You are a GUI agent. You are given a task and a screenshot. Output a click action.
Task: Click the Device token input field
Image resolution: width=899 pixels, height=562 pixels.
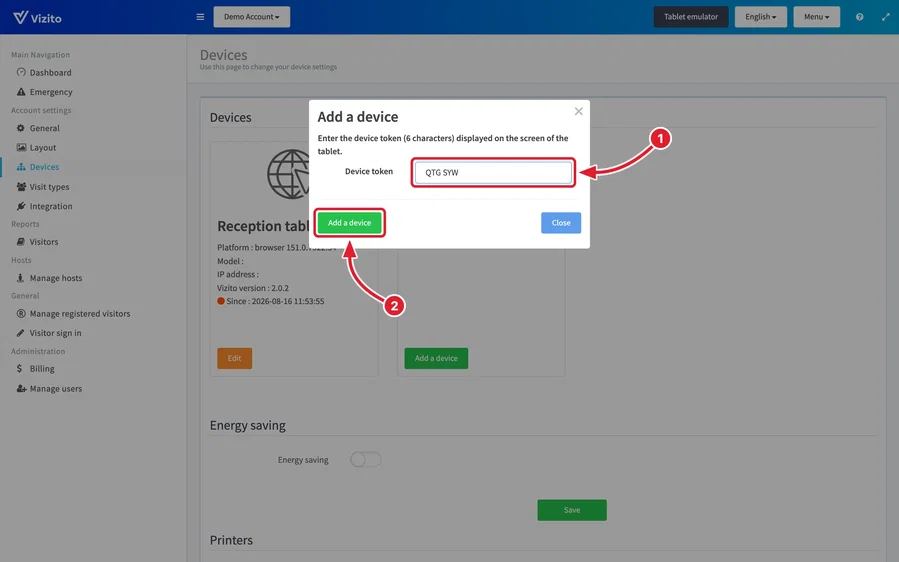coord(493,172)
